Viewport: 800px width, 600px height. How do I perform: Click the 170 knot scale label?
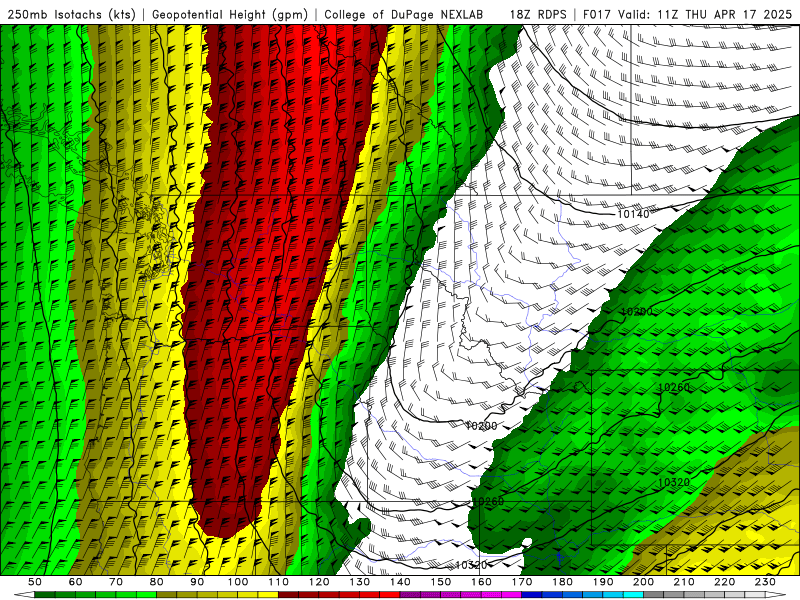[522, 582]
